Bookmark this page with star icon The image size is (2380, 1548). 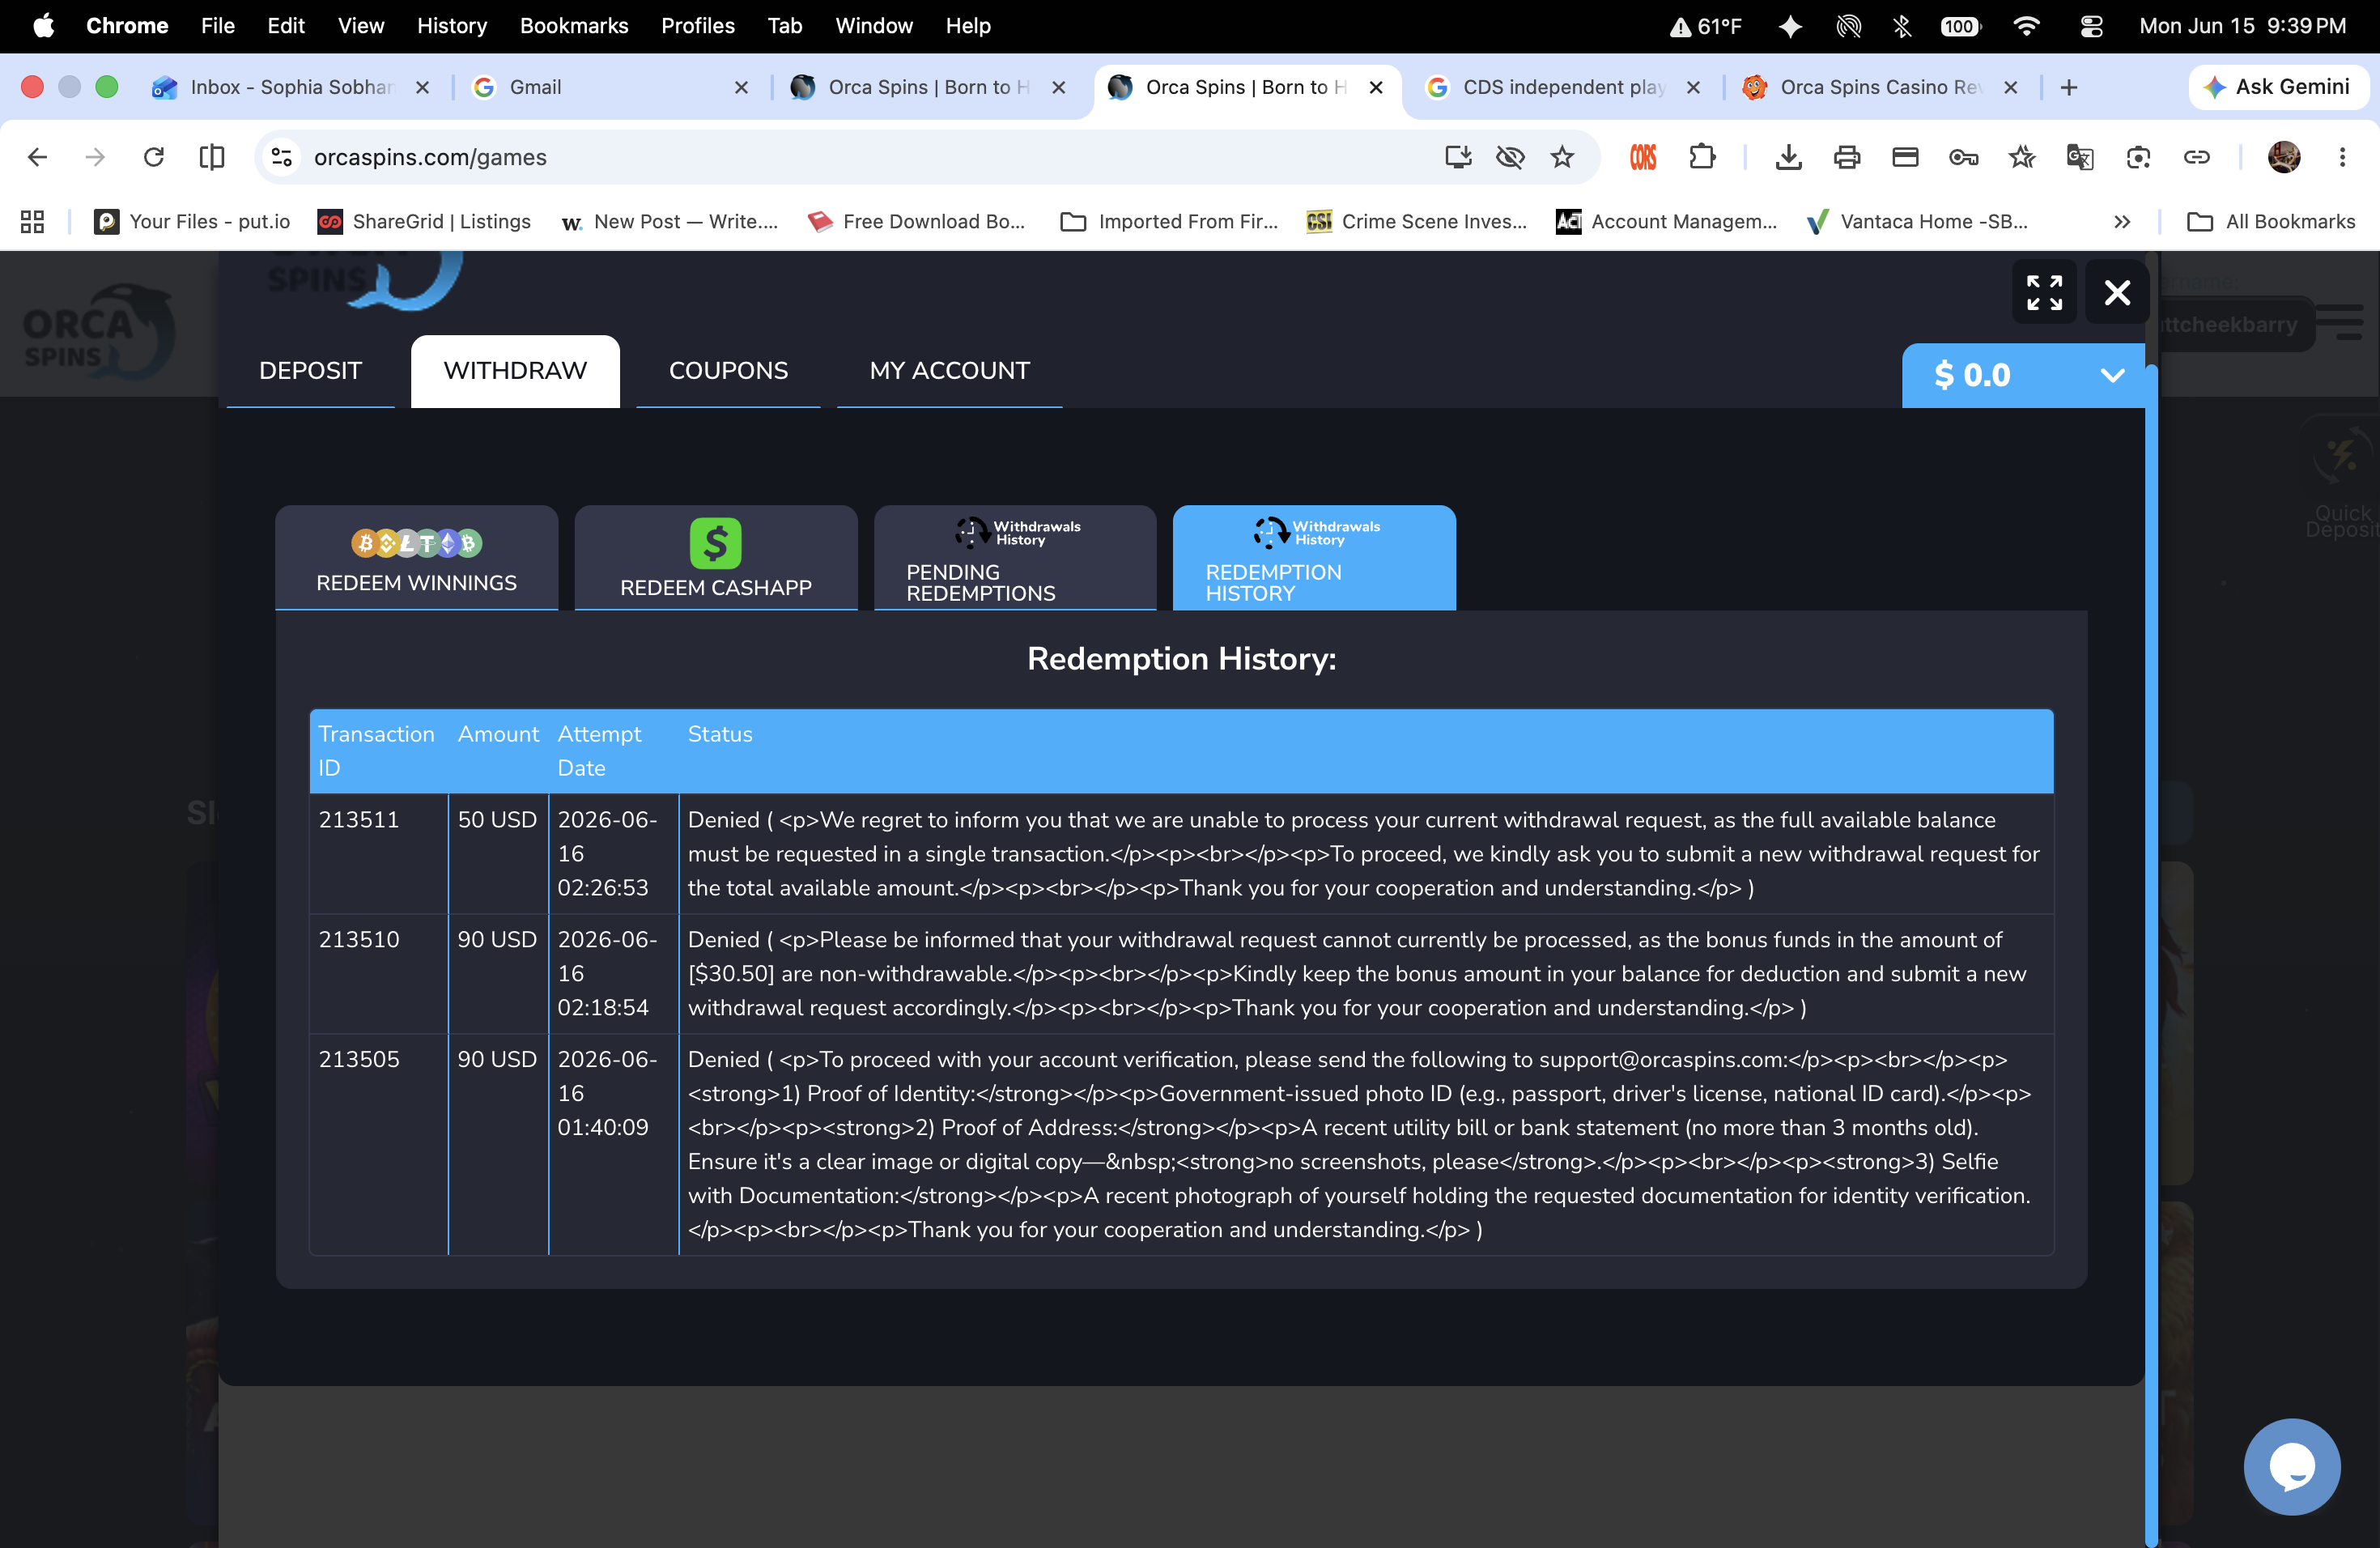pos(1562,157)
